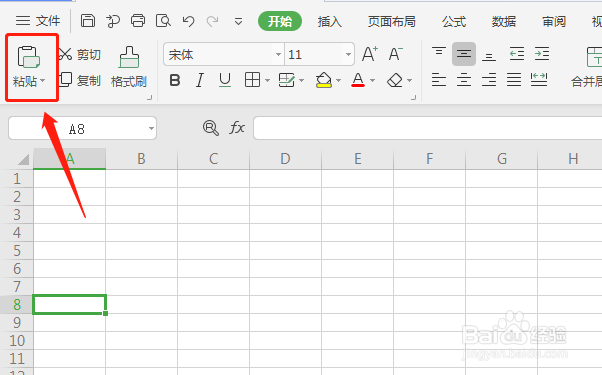The image size is (602, 375).
Task: Apply red font color
Action: click(358, 80)
